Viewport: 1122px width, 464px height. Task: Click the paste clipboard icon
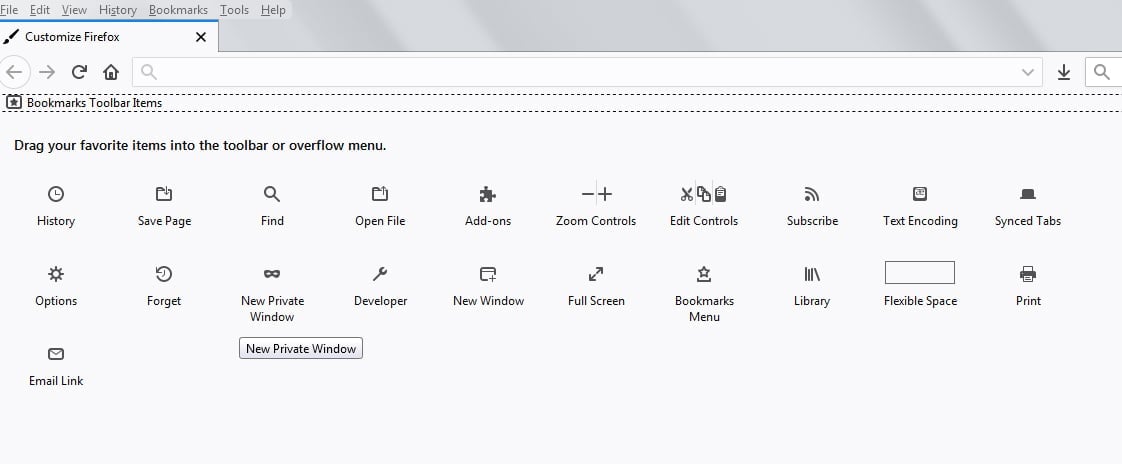point(721,194)
